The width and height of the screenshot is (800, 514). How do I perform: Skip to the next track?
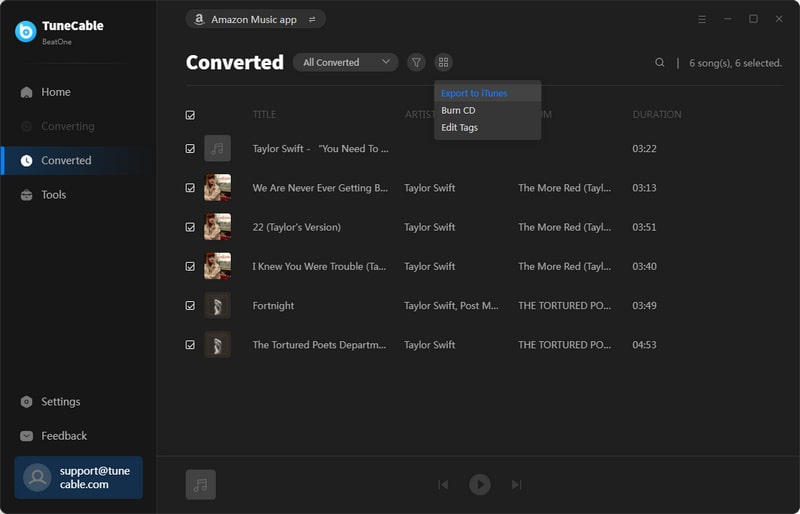point(516,484)
